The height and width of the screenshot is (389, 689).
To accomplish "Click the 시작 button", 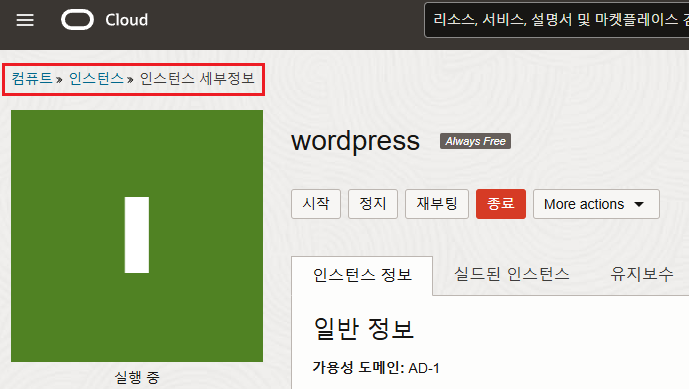I will pos(316,204).
